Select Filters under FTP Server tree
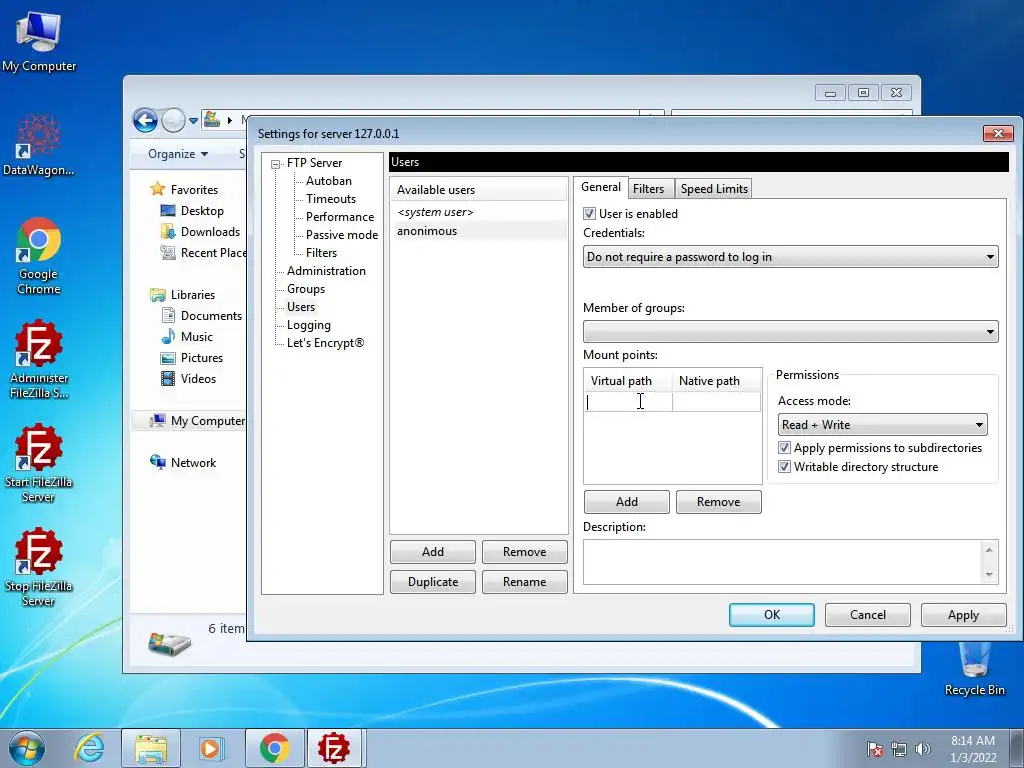Screen dimensions: 1024x768 point(321,253)
